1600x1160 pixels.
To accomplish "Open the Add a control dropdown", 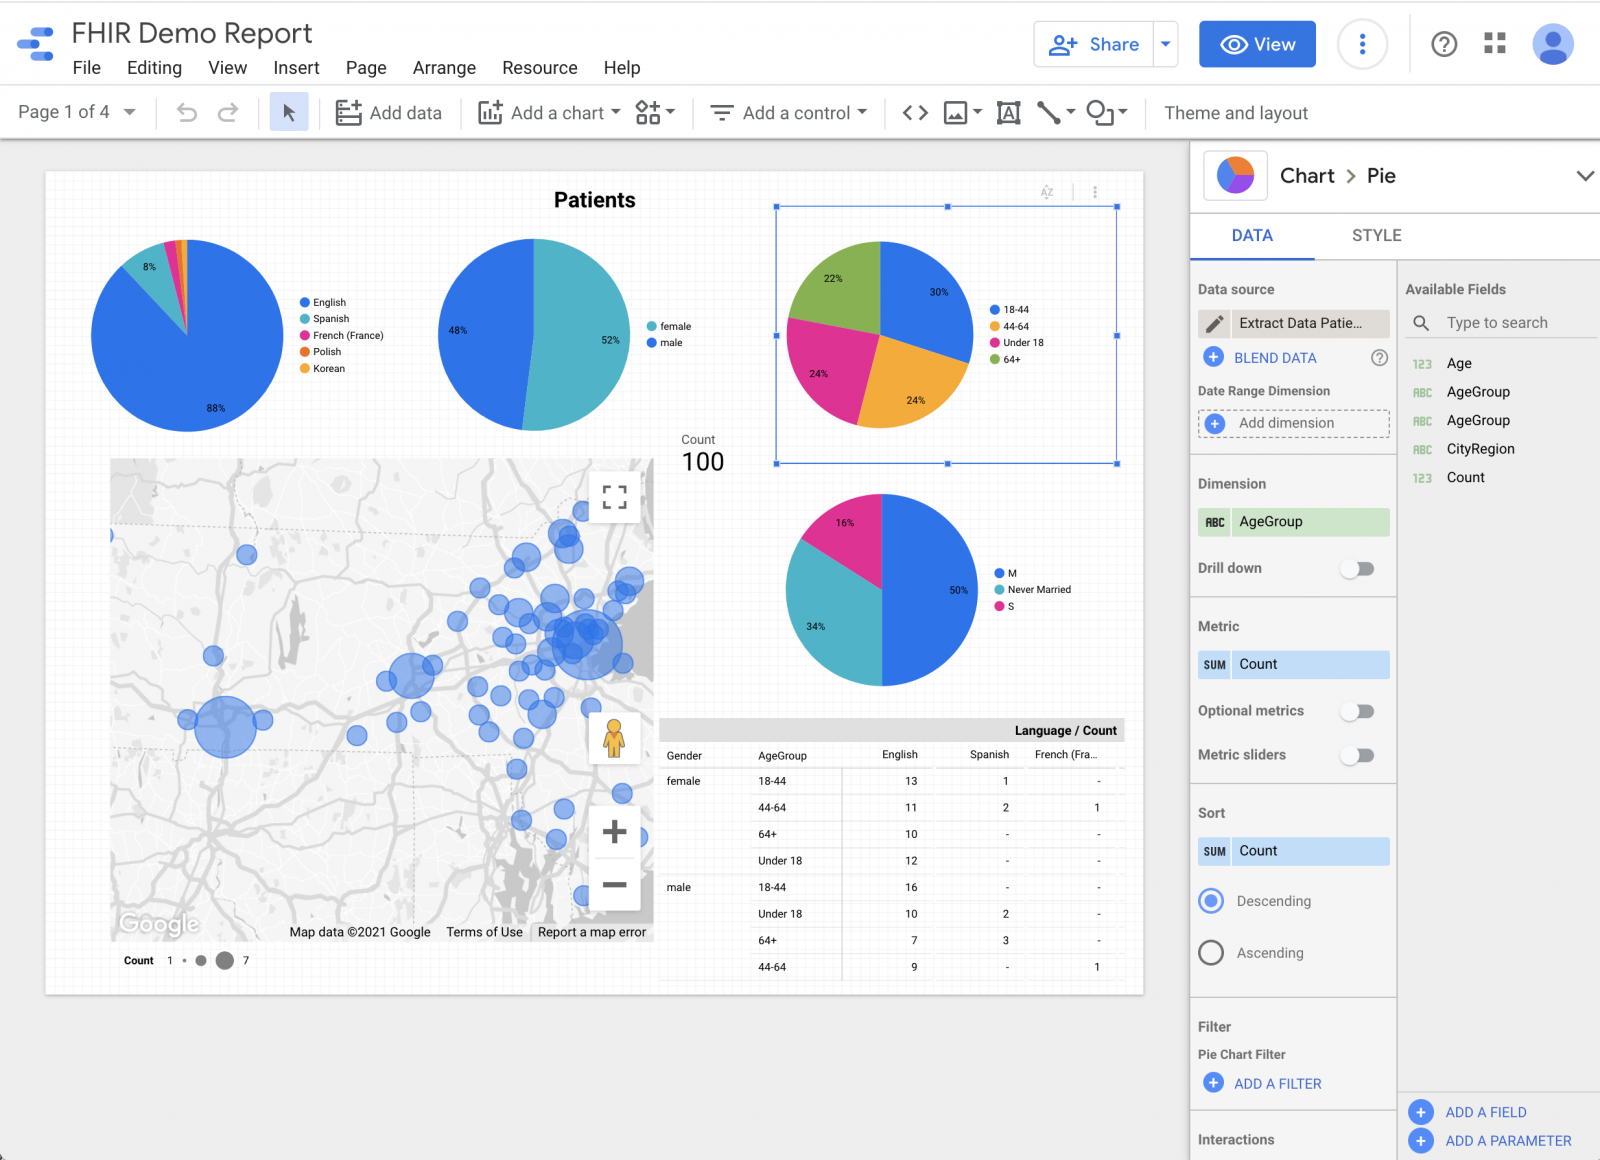I will click(789, 113).
